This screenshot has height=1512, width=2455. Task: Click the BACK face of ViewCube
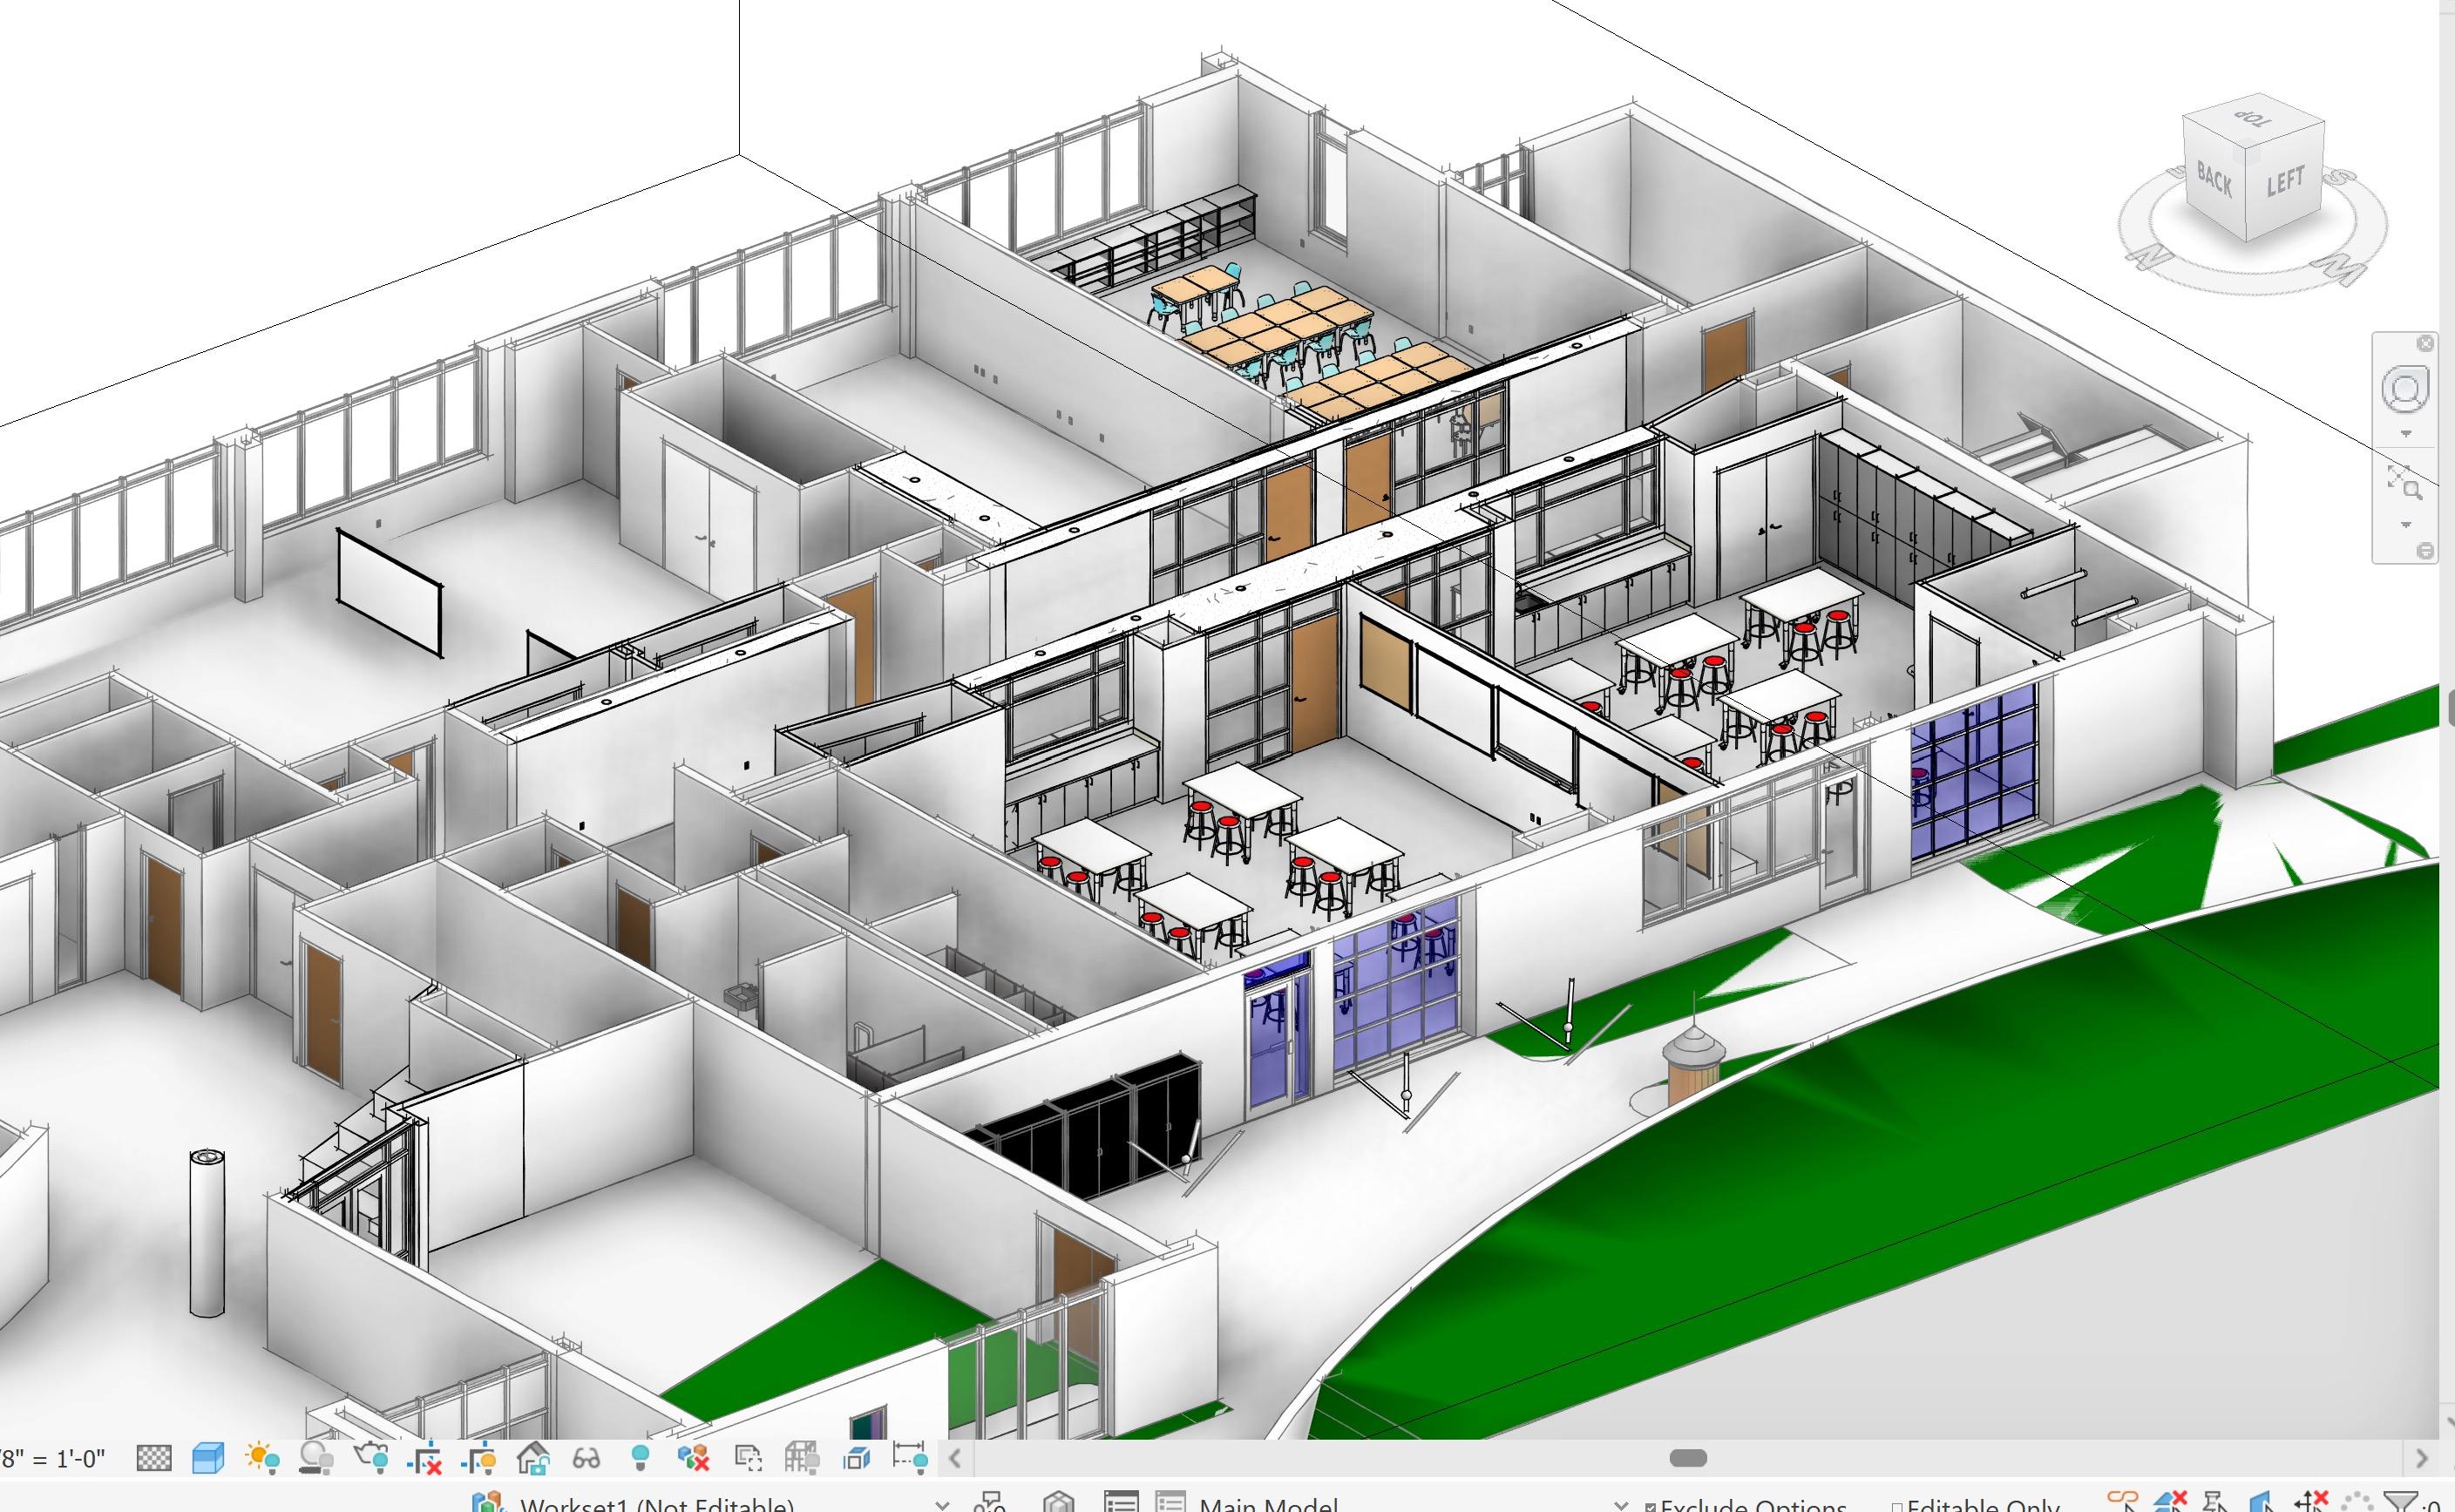click(x=2214, y=181)
